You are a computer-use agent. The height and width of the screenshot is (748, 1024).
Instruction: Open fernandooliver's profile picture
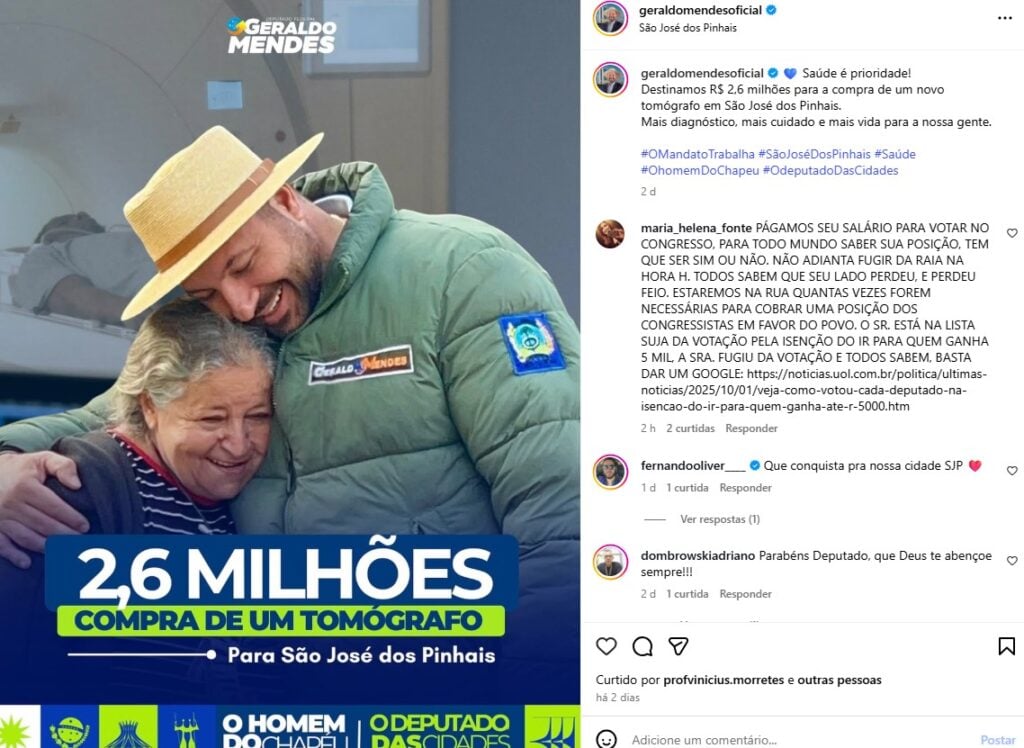pyautogui.click(x=610, y=472)
